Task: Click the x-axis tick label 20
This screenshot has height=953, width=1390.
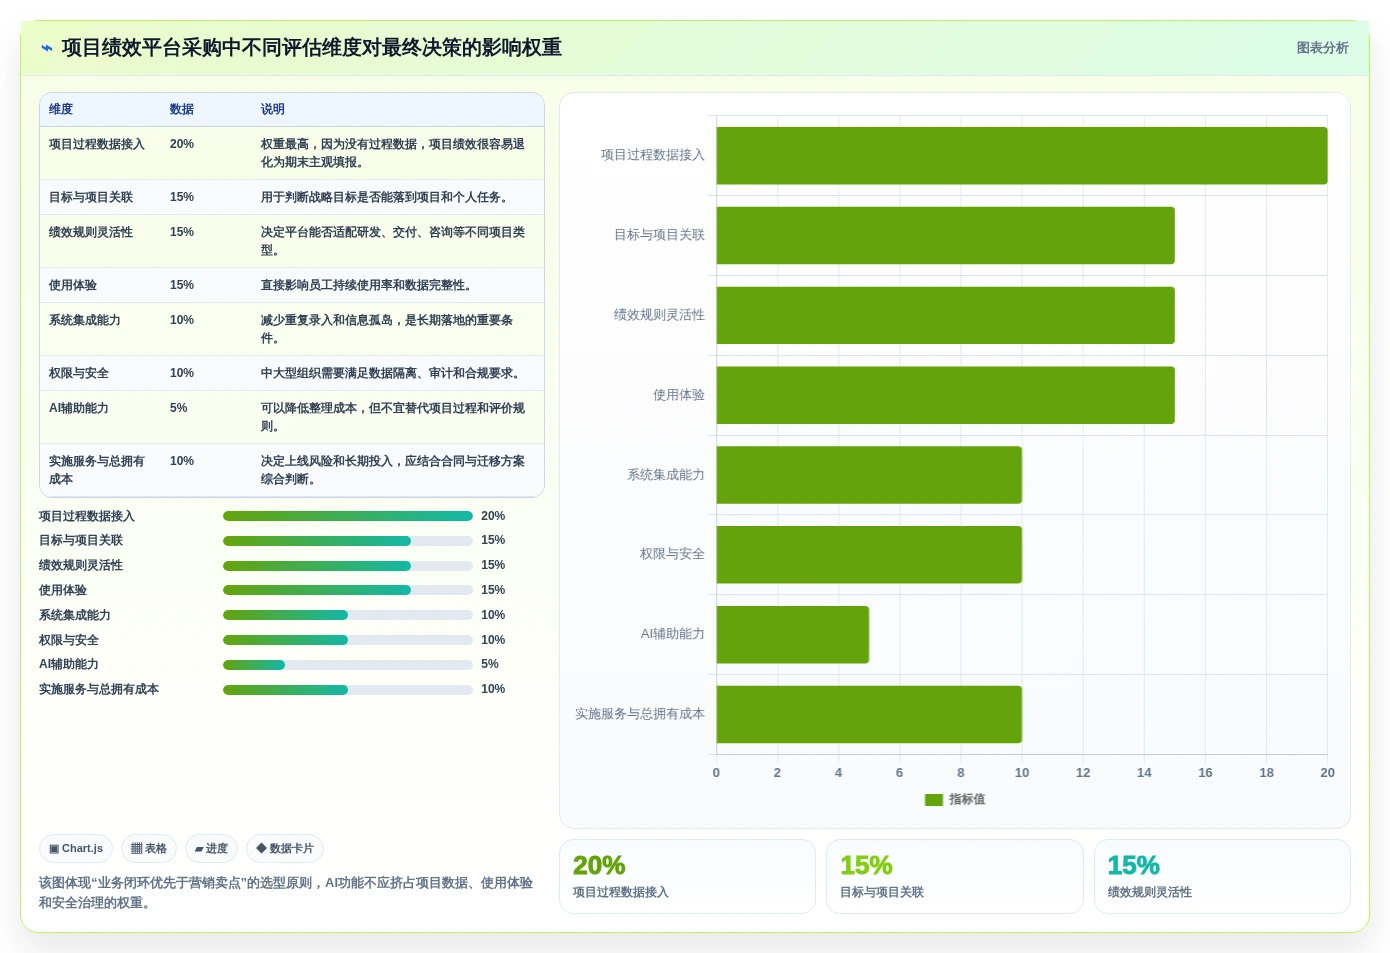Action: 1327,773
